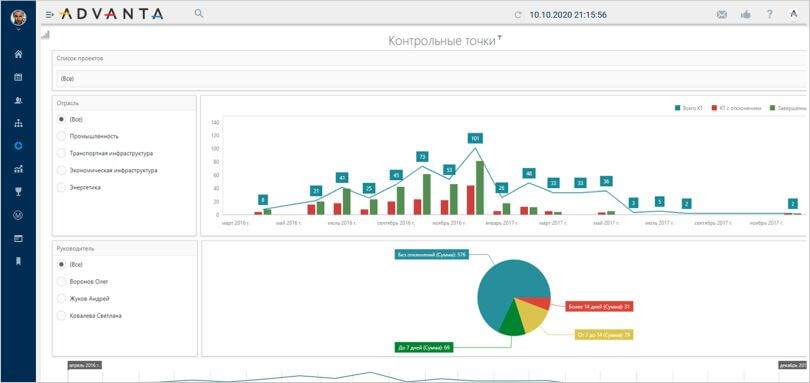Image resolution: width=810 pixels, height=383 pixels.
Task: Open the window panel sidebar icon
Action: pos(18,238)
